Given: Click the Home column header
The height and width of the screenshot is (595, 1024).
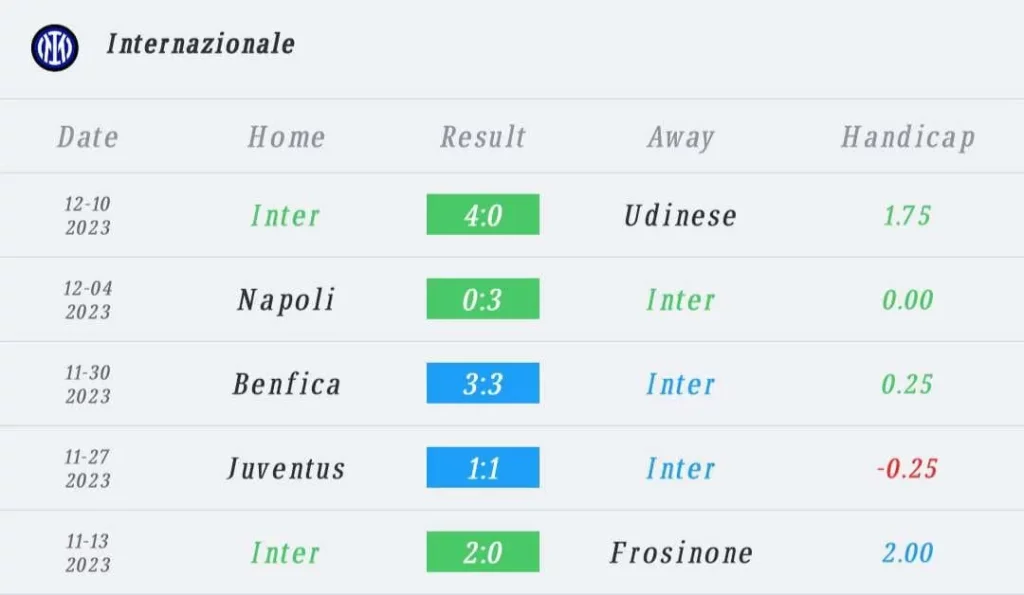Looking at the screenshot, I should tap(286, 137).
